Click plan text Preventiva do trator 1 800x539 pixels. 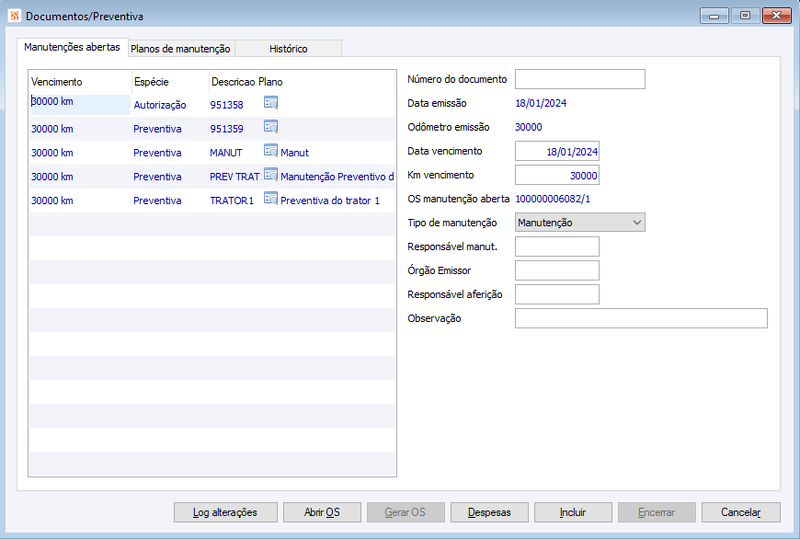(x=330, y=201)
